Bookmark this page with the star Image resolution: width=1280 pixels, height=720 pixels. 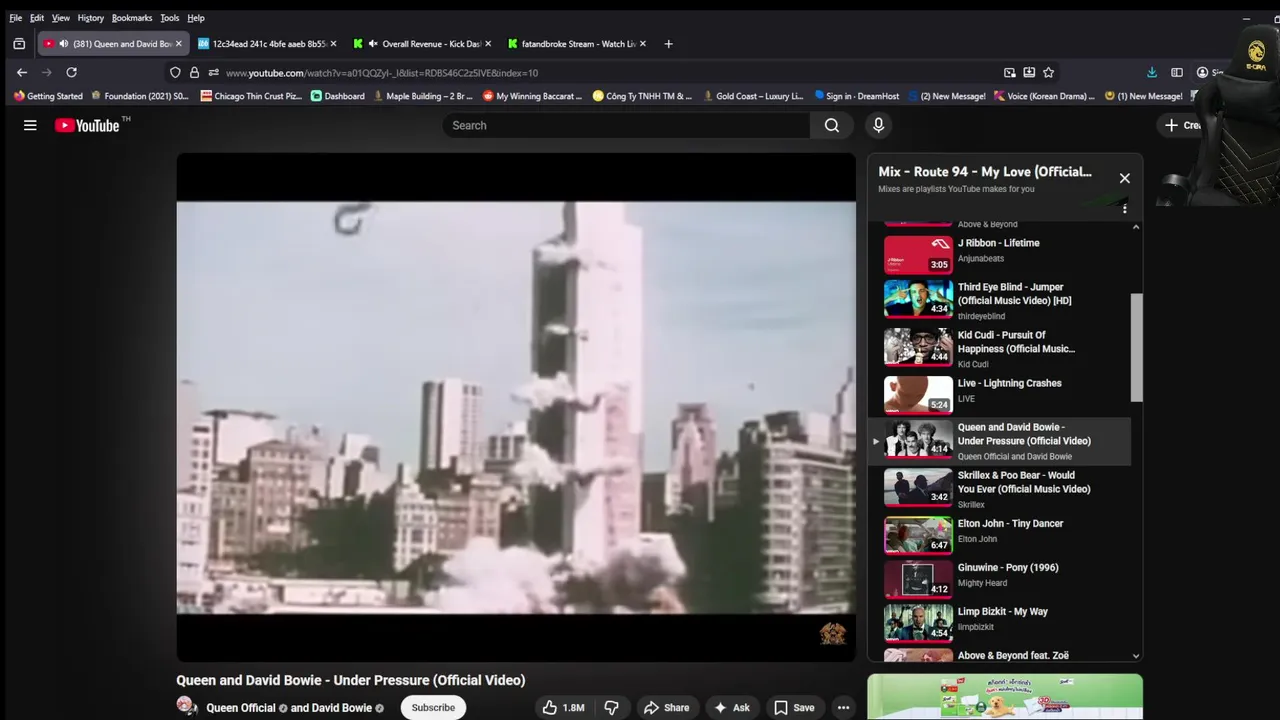point(1048,72)
